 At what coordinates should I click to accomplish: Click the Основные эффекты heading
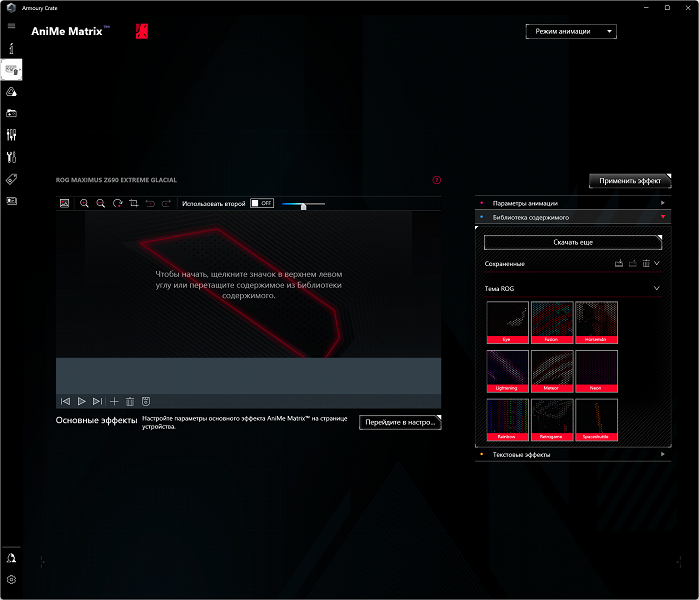[x=96, y=420]
